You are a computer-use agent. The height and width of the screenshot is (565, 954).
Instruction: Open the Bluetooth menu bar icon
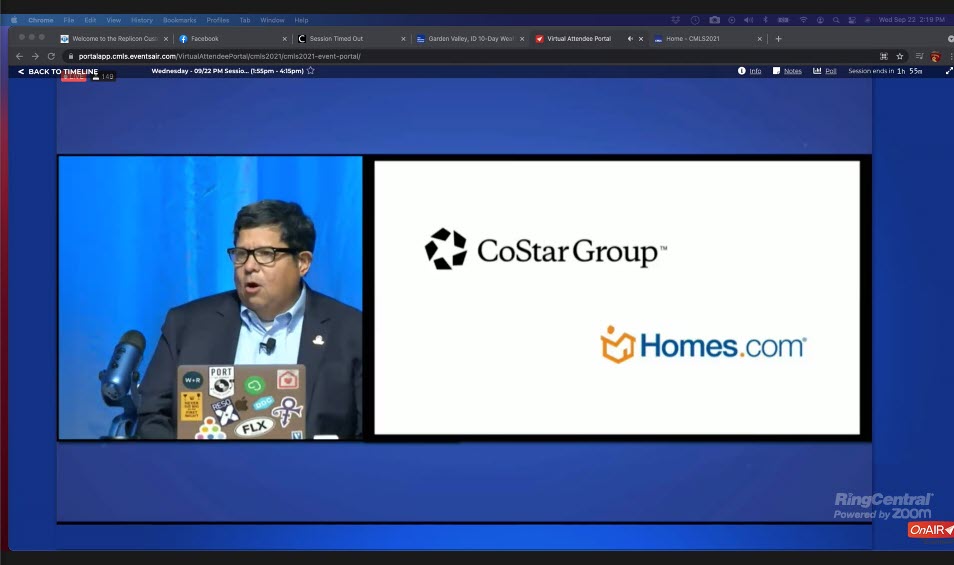[x=765, y=20]
